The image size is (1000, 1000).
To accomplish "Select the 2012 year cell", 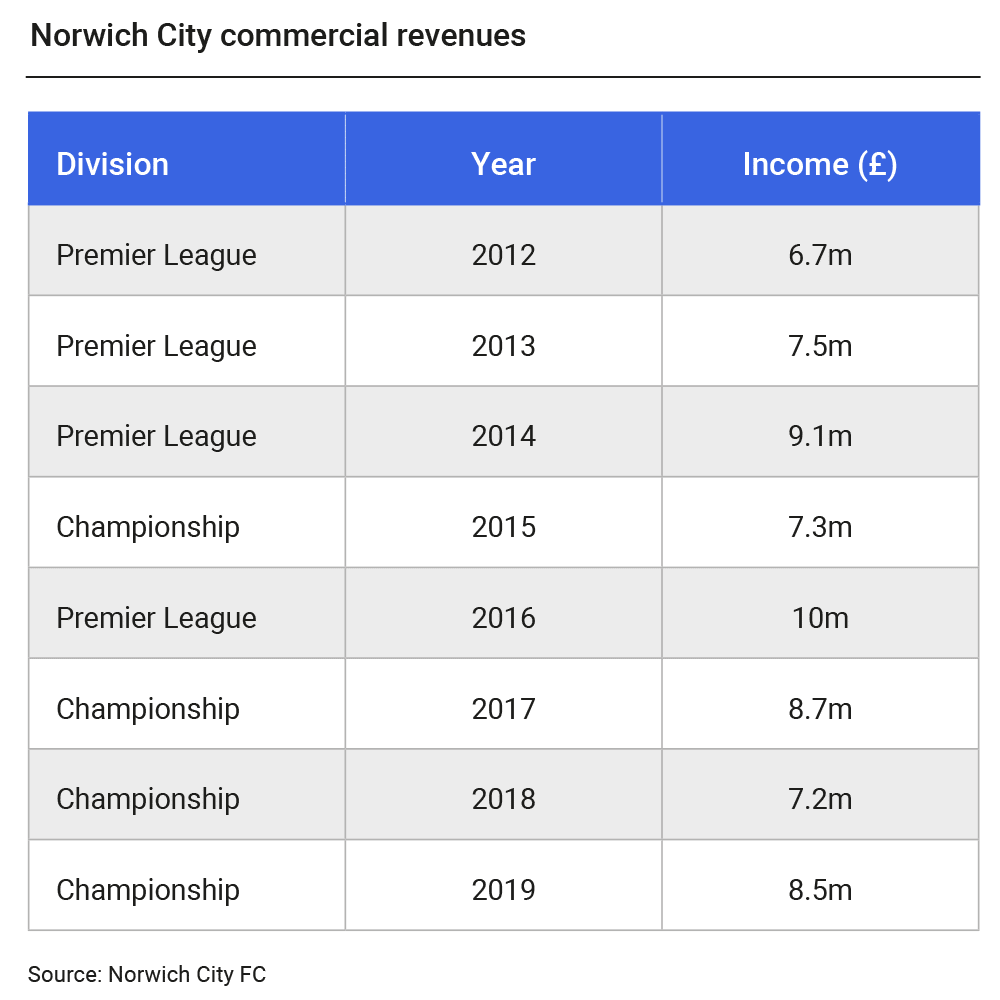I will coord(503,255).
